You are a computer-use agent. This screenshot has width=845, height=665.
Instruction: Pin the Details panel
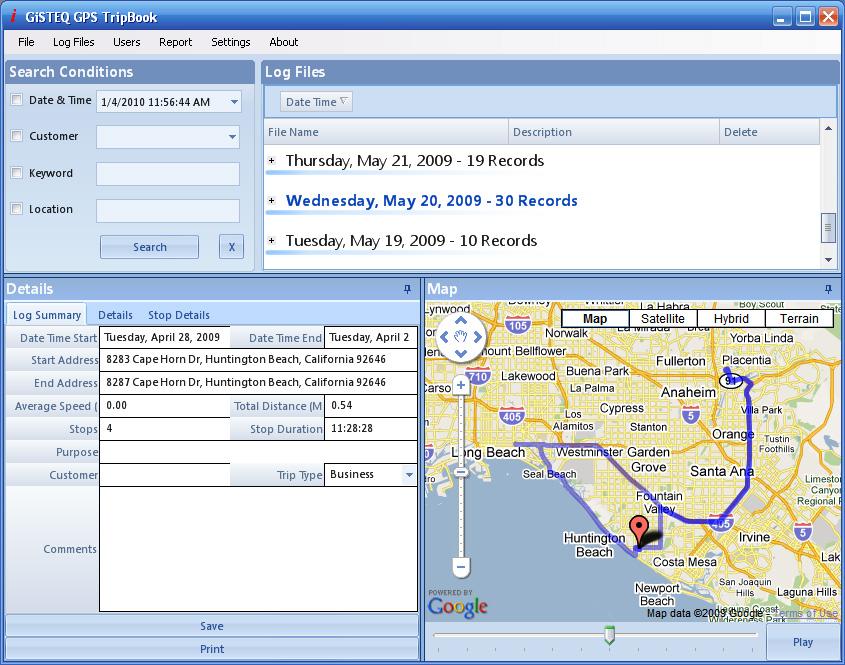(x=407, y=289)
